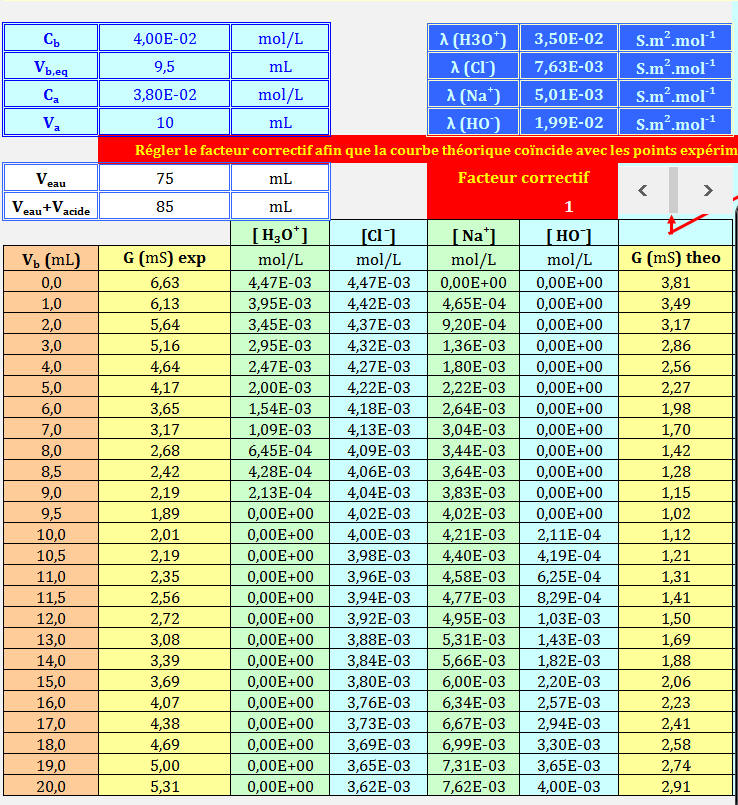Click the λ (H3O+) conductivity value 3,50E-02
The width and height of the screenshot is (738, 805).
(568, 39)
